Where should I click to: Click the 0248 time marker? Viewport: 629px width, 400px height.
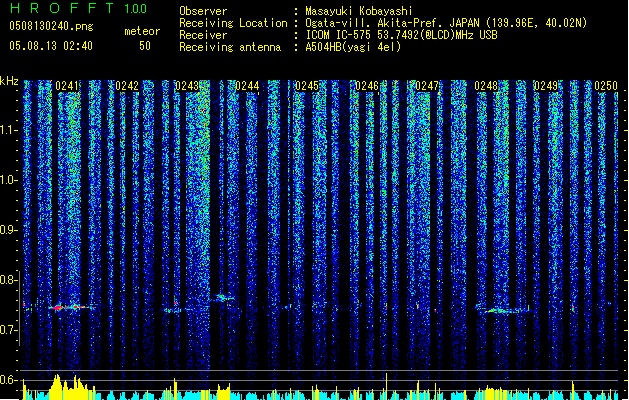486,86
